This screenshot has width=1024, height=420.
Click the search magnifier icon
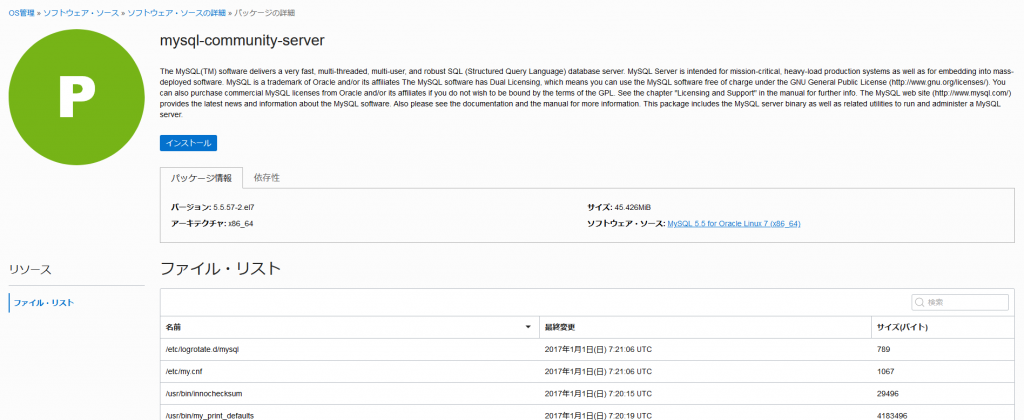click(x=920, y=302)
